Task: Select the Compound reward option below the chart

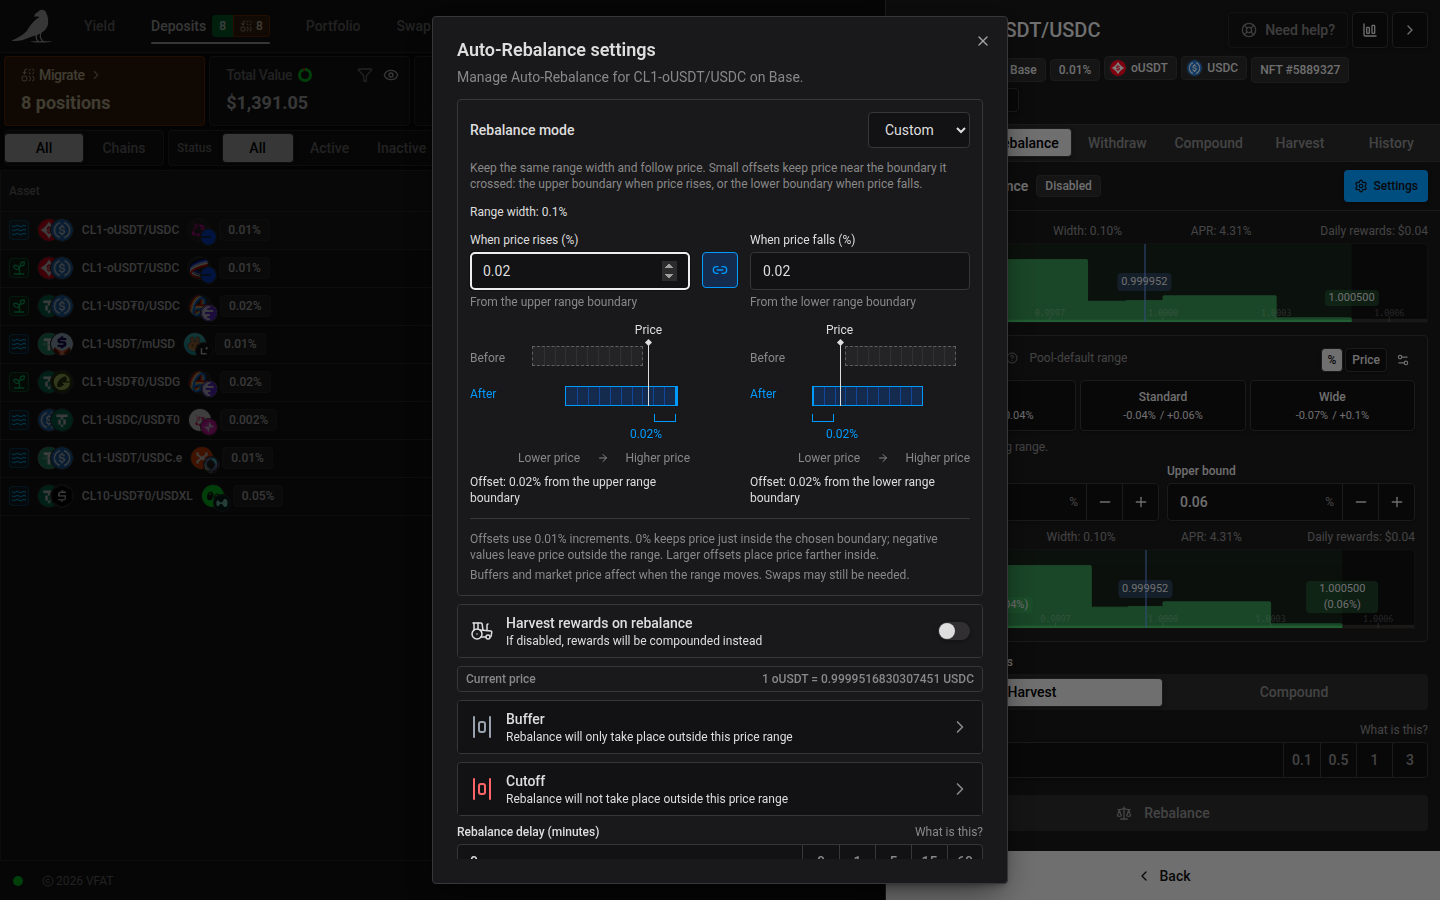Action: 1294,692
